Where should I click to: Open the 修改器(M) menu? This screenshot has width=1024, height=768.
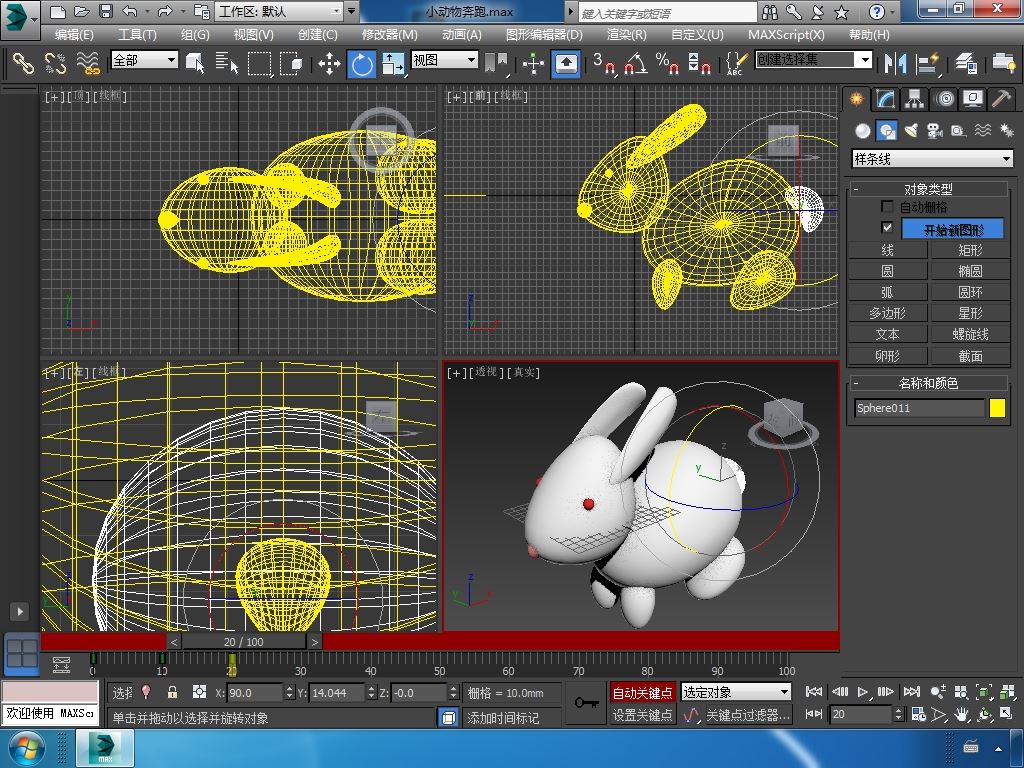coord(389,34)
